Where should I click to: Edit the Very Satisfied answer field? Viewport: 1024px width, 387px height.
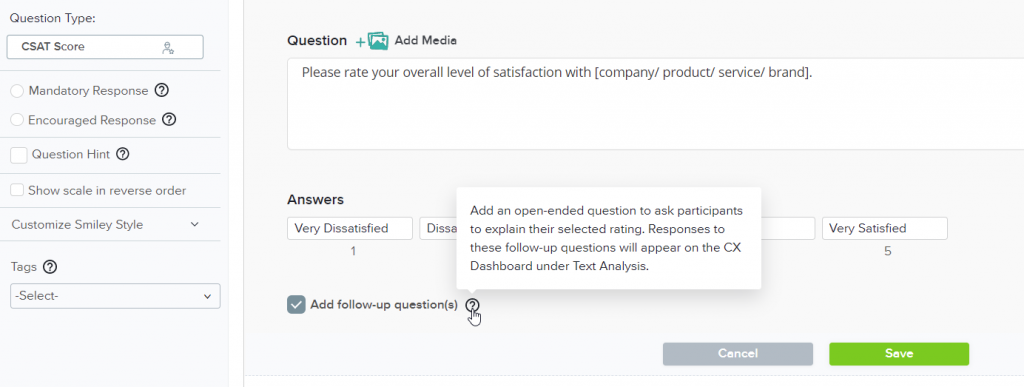click(x=885, y=228)
